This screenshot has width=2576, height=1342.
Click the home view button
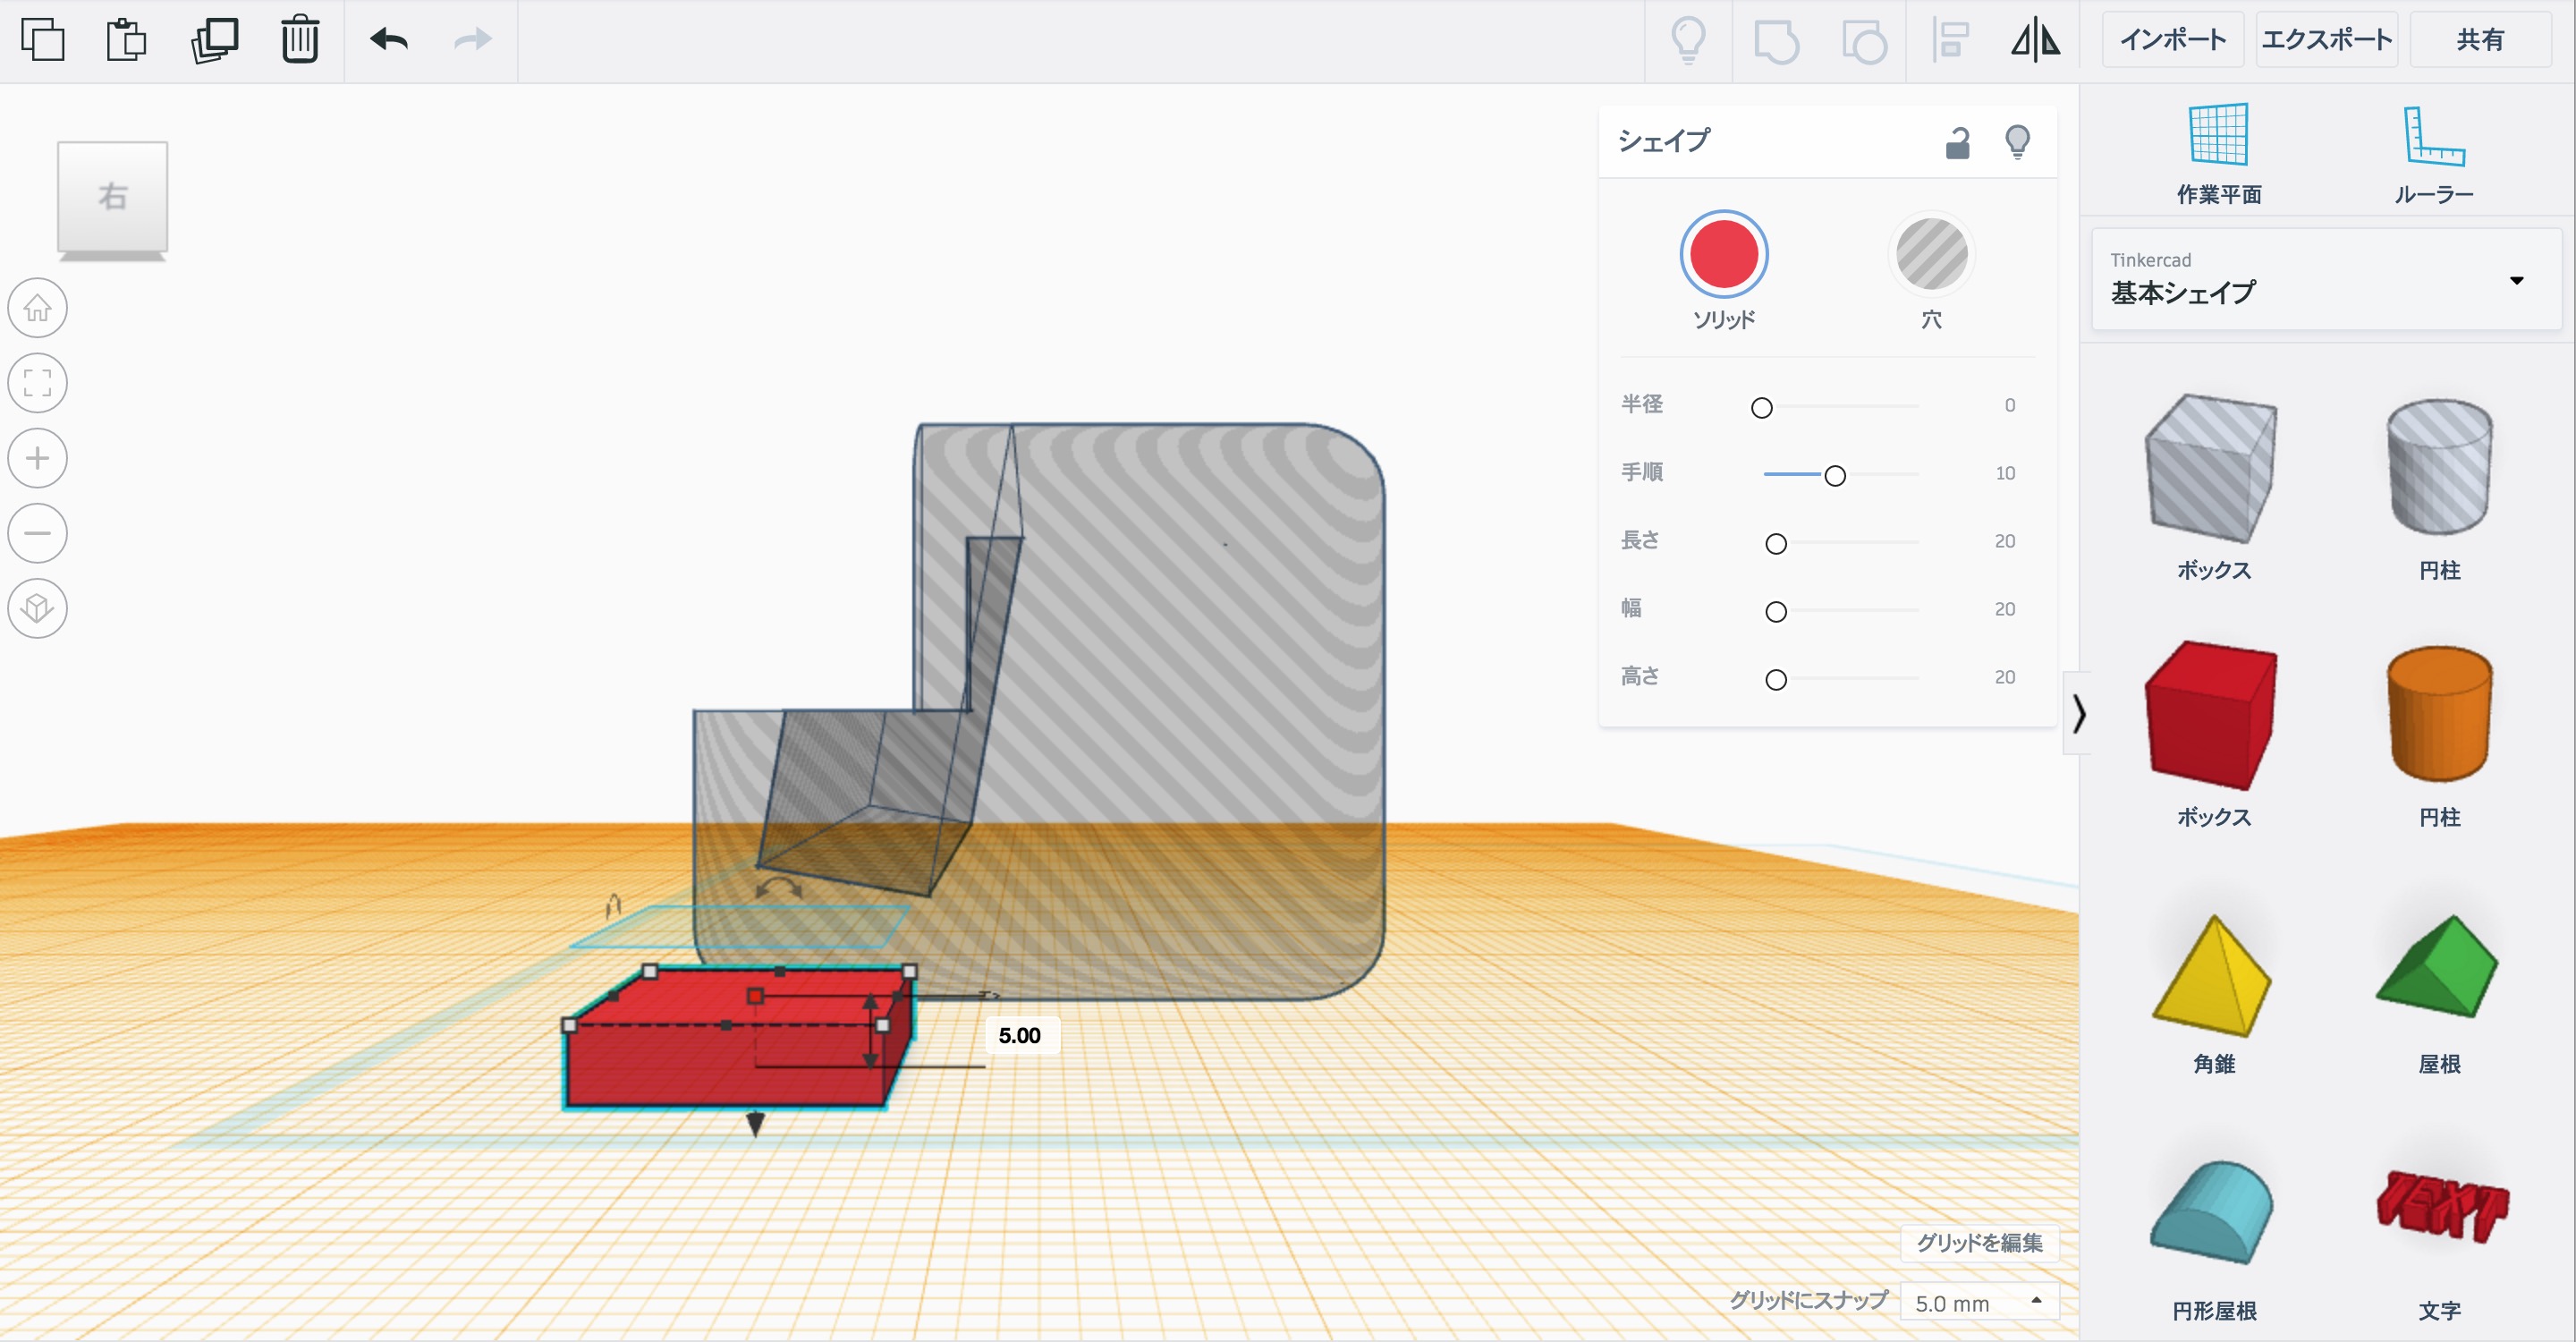coord(38,307)
